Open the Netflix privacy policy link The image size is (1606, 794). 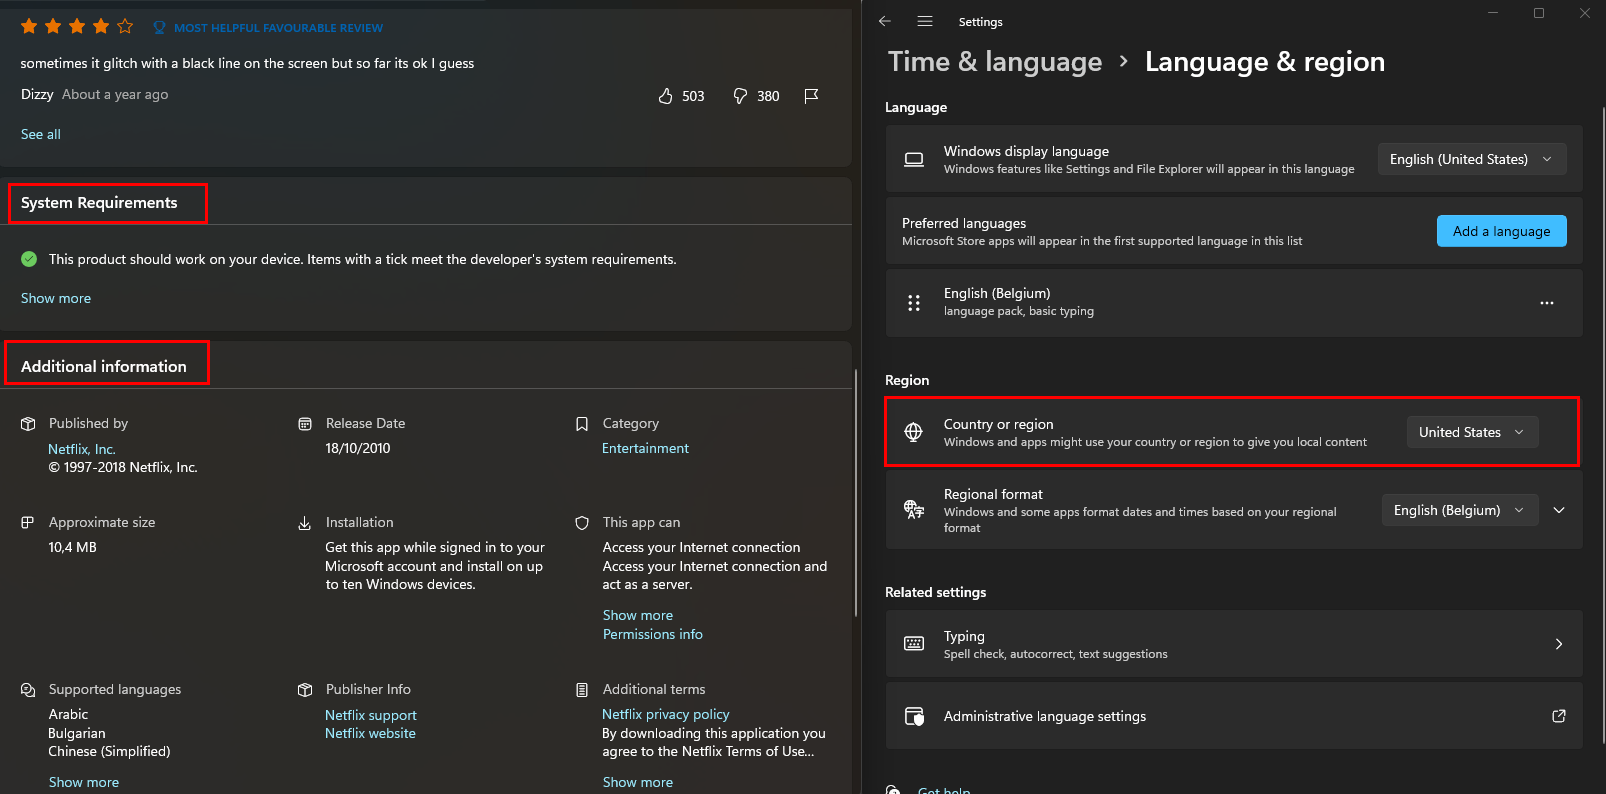[666, 714]
